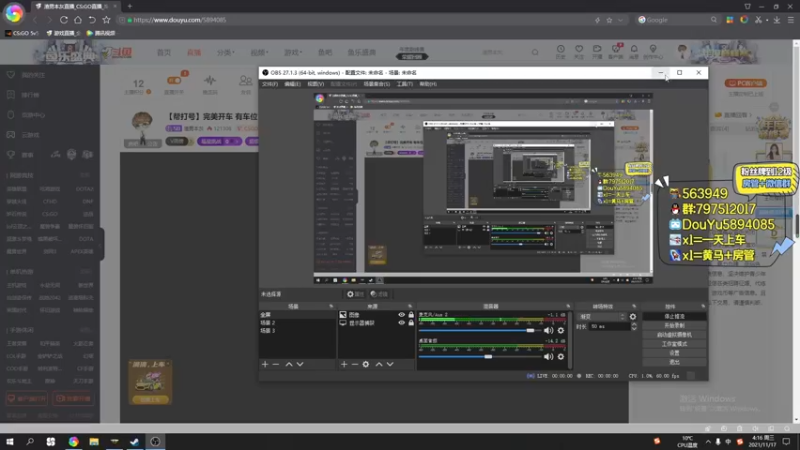The image size is (800, 450).
Task: Open 排行榜 ranking icon in Douyu sidebar
Action: pos(11,94)
